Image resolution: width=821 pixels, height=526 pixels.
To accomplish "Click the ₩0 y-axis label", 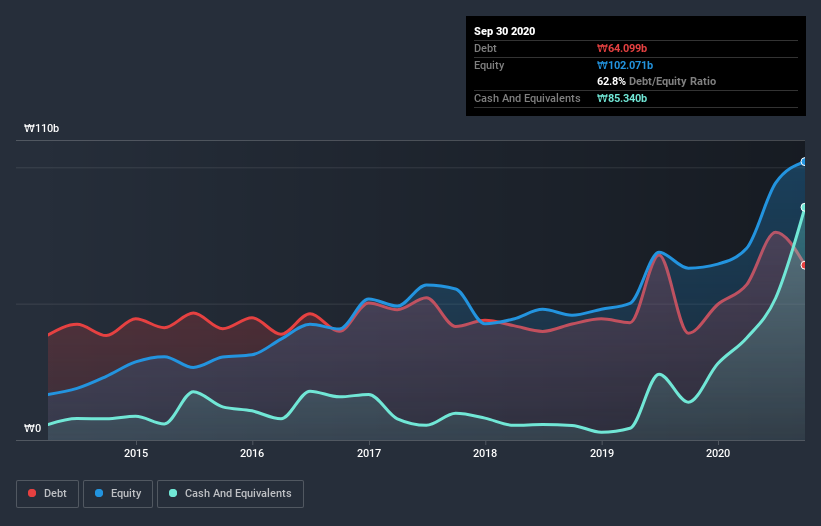I will pos(32,428).
